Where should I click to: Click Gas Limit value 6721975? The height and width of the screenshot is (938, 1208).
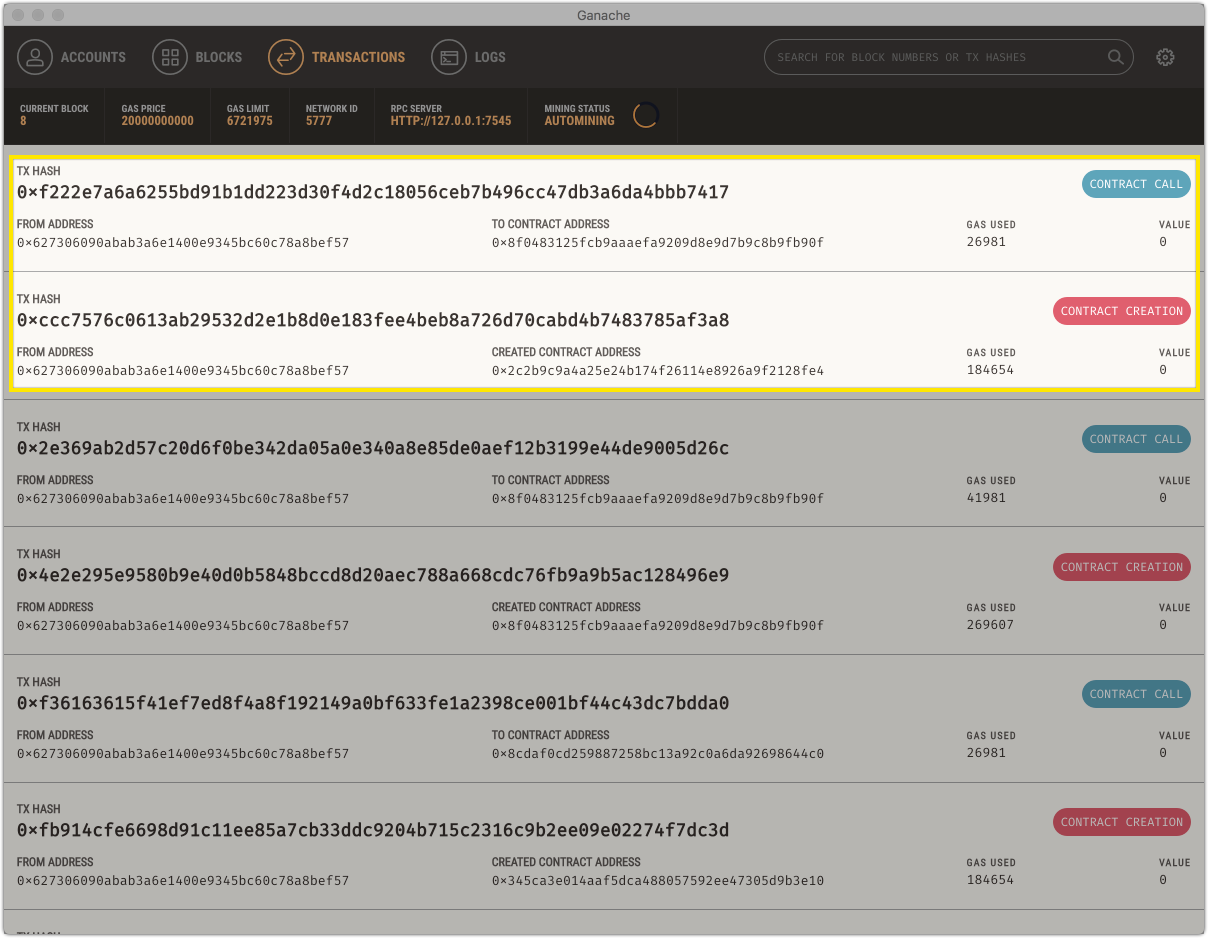(250, 121)
